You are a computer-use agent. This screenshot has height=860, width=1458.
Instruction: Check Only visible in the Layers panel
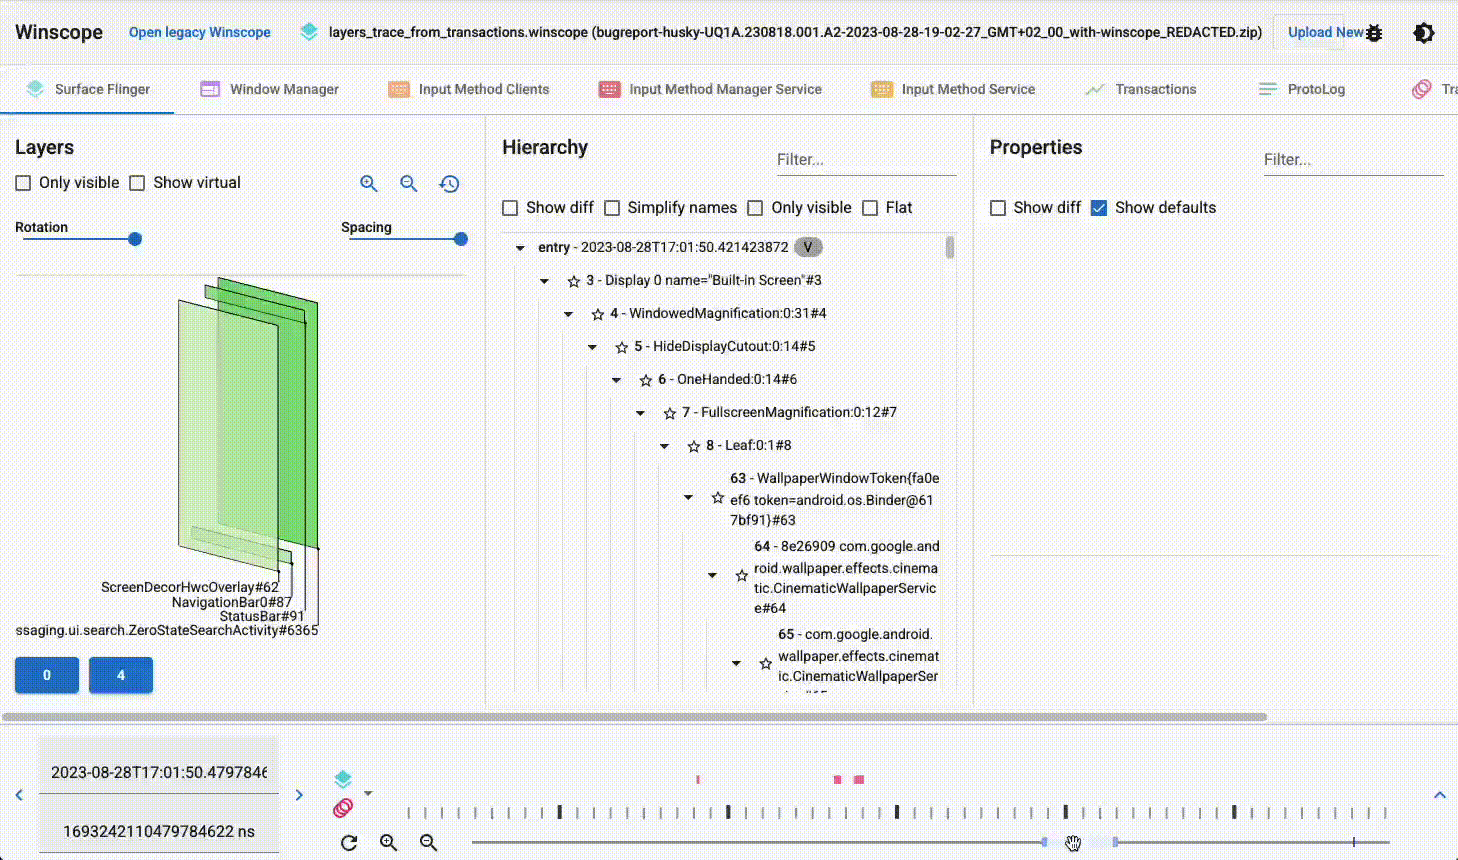[23, 182]
